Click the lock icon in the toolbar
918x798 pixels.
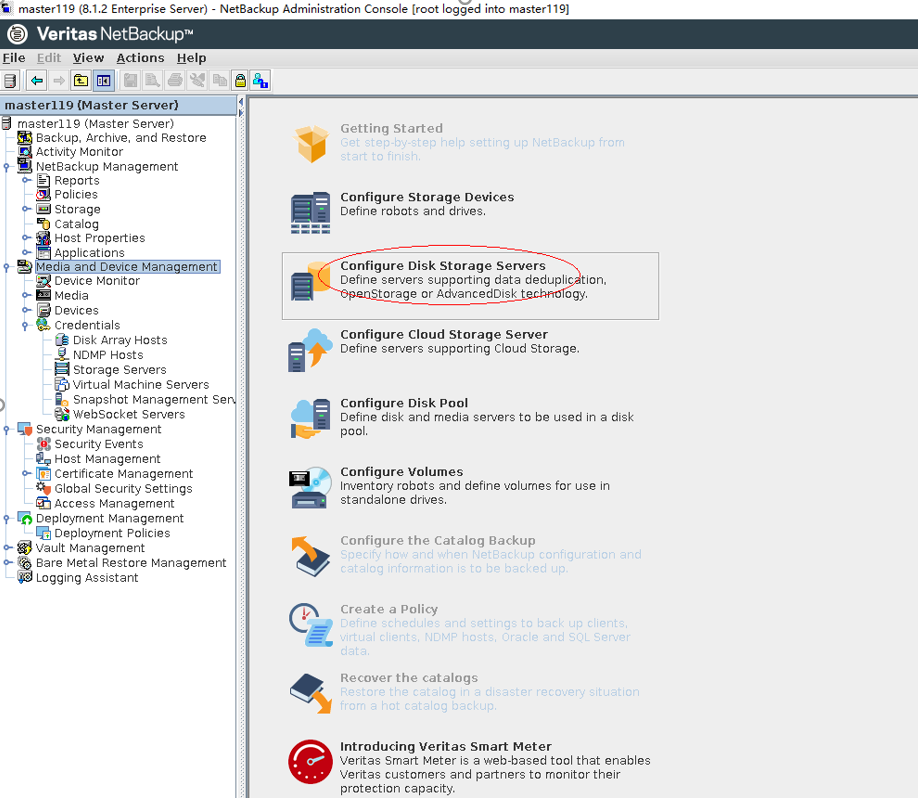click(x=240, y=81)
